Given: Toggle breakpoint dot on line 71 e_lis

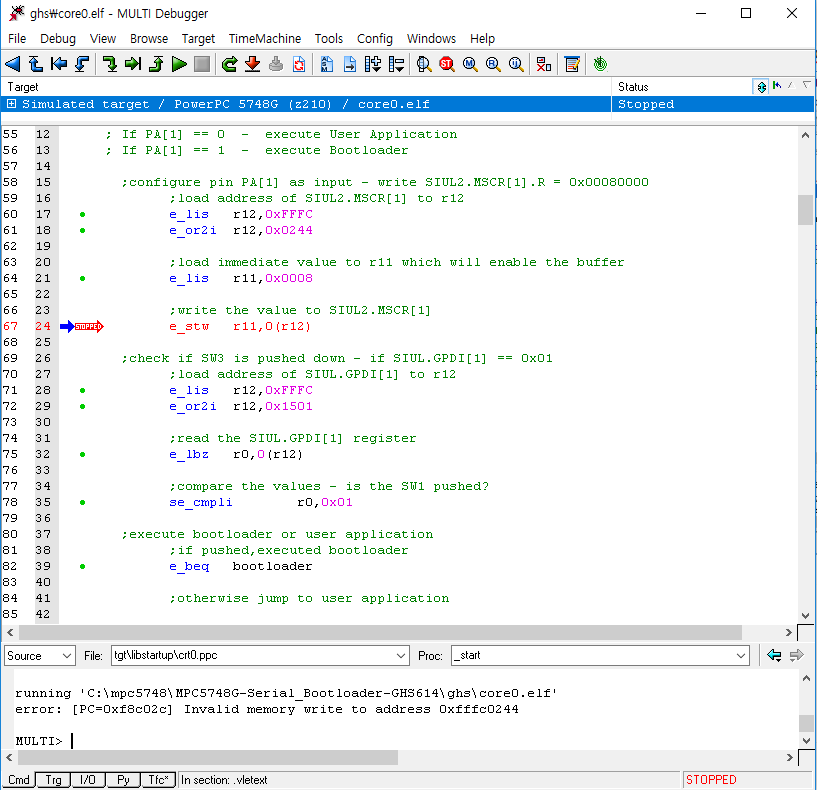Looking at the screenshot, I should point(82,390).
